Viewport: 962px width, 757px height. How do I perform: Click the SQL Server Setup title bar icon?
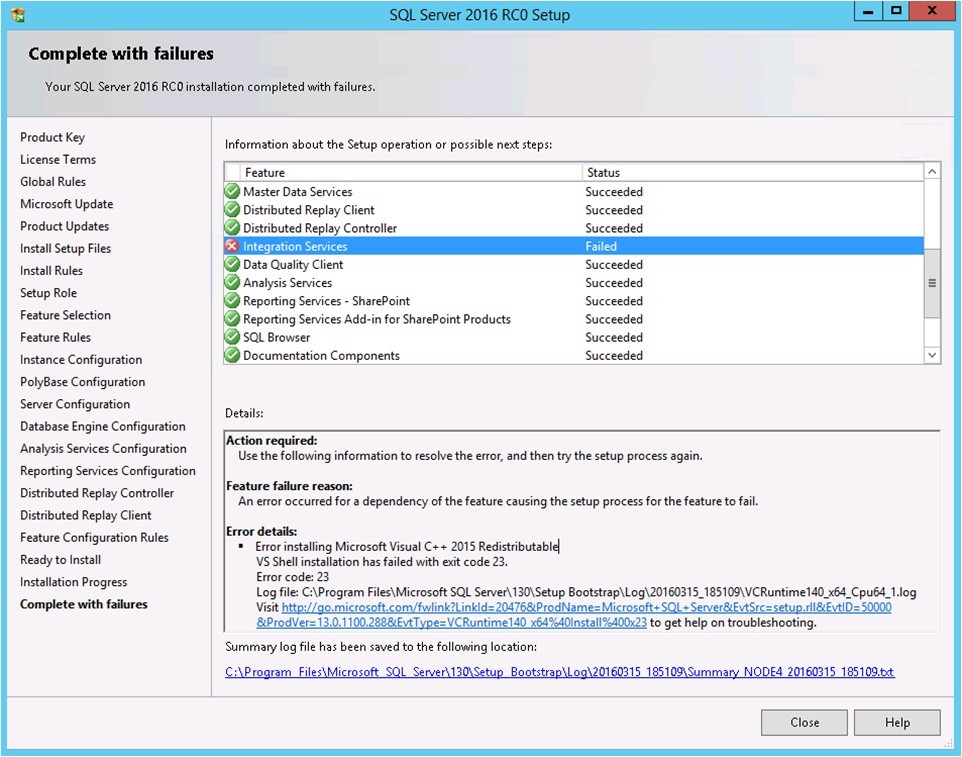pyautogui.click(x=18, y=14)
